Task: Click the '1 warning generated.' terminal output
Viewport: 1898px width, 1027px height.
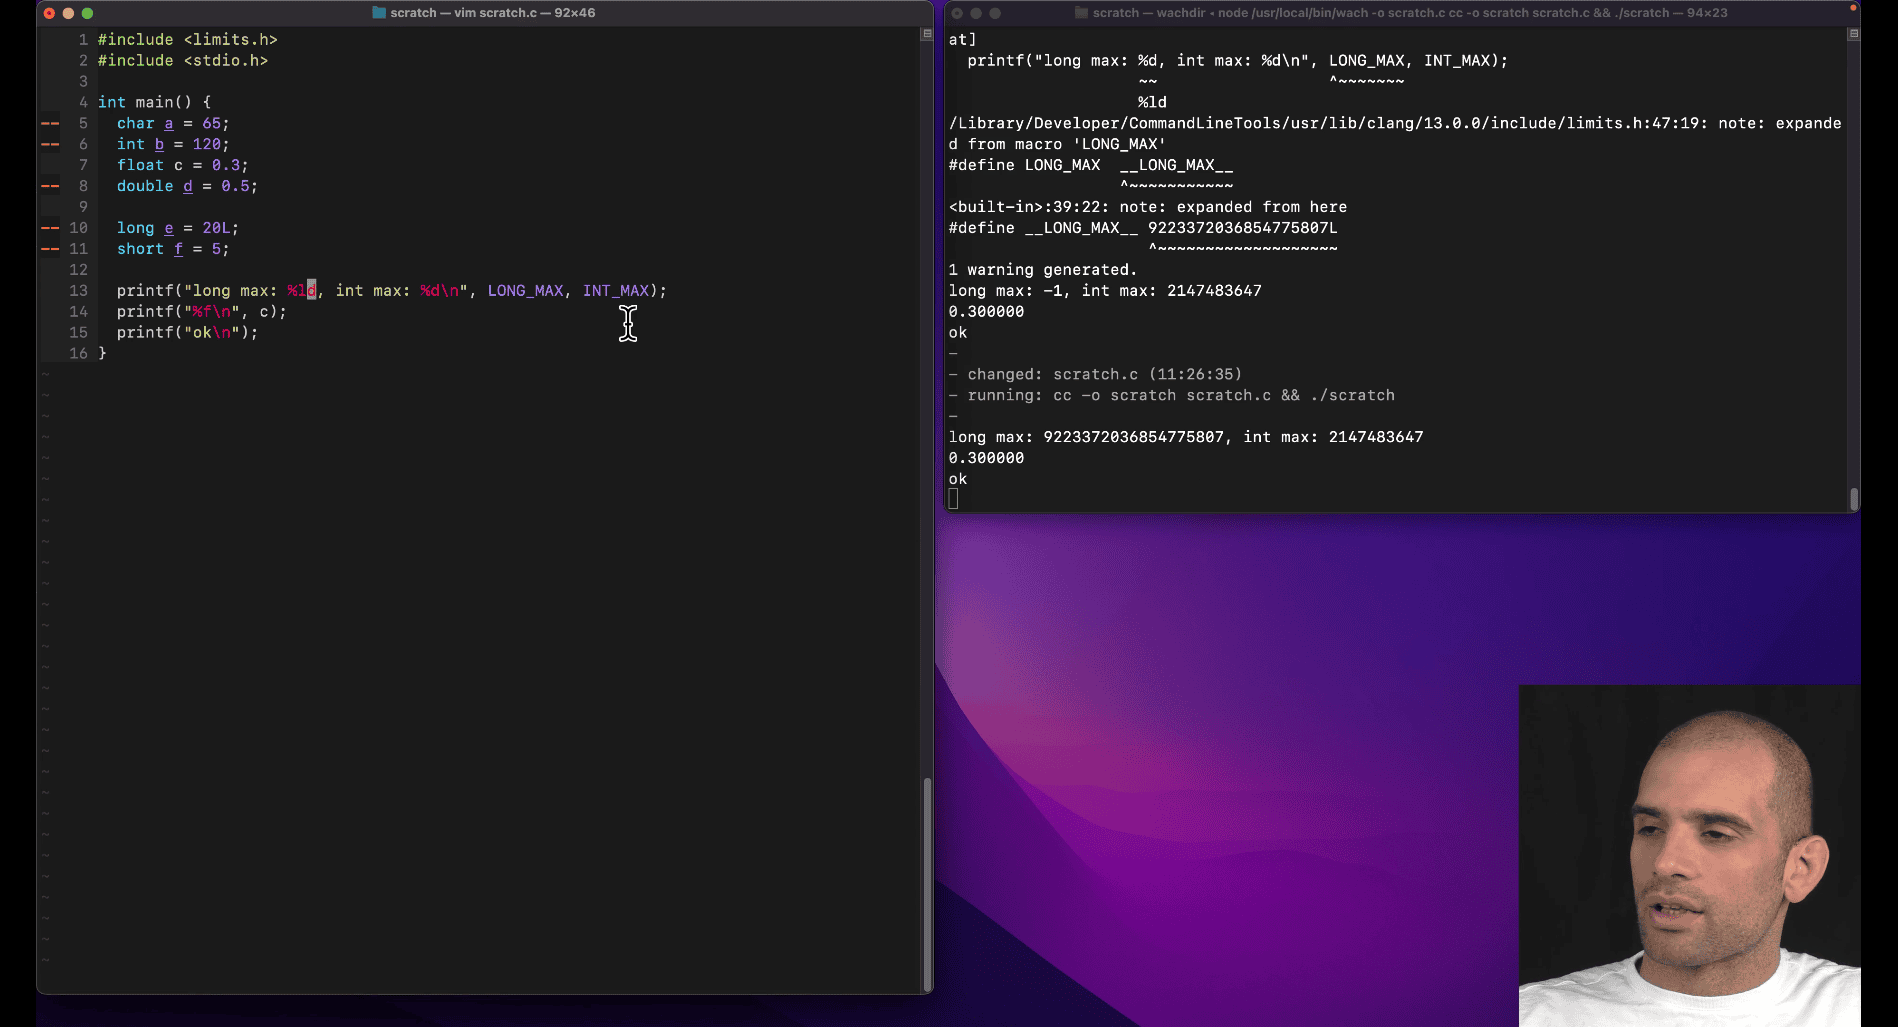Action: tap(1042, 270)
